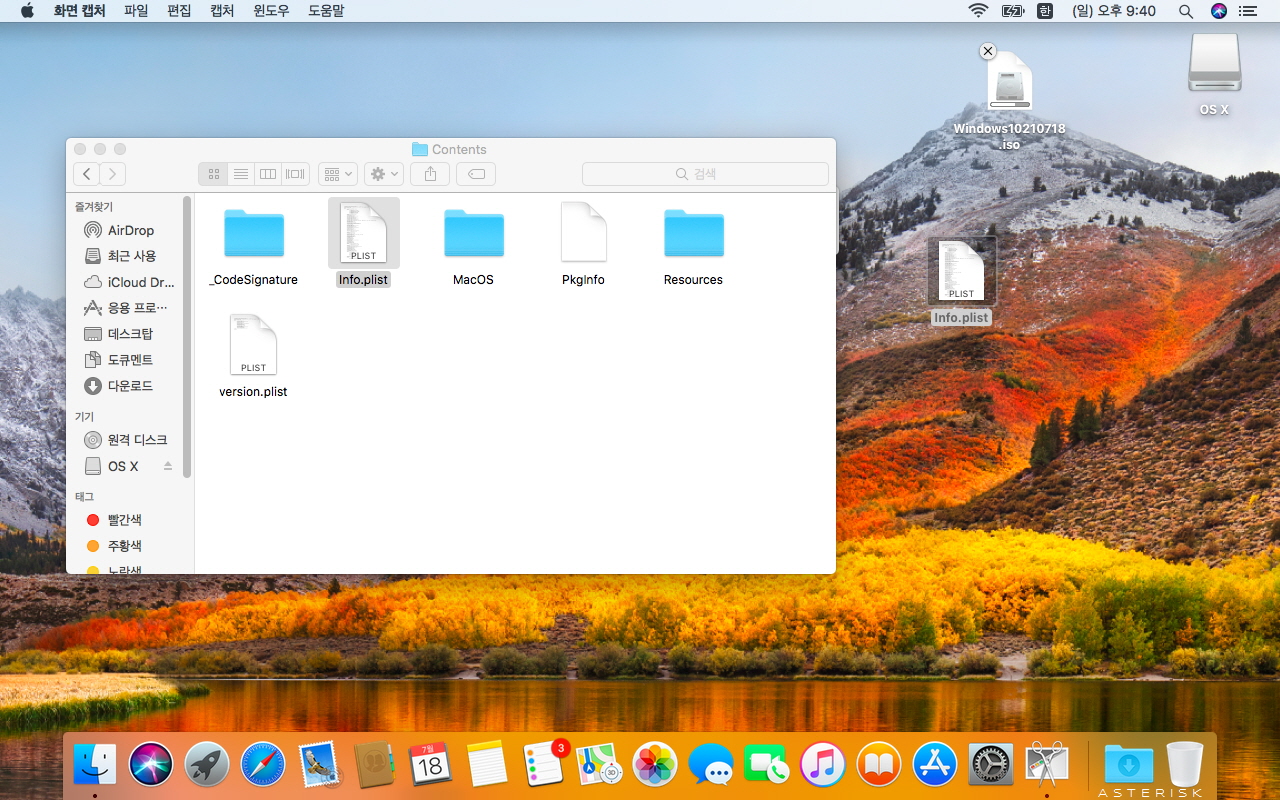Open System Preferences from the Dock
This screenshot has height=800, width=1280.
[x=991, y=765]
